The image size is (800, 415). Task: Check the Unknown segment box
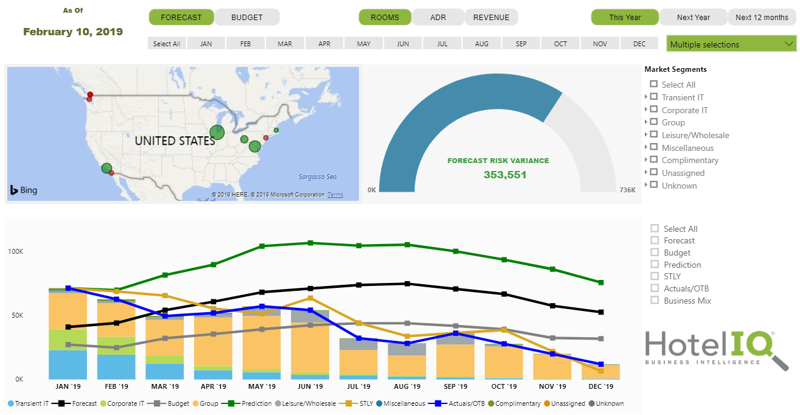point(654,185)
